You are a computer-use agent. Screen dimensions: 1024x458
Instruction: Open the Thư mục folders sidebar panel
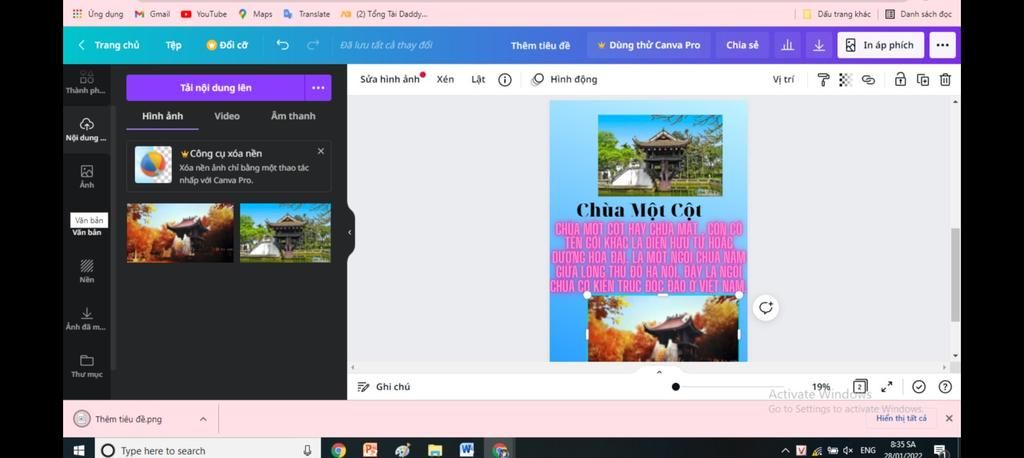[86, 366]
